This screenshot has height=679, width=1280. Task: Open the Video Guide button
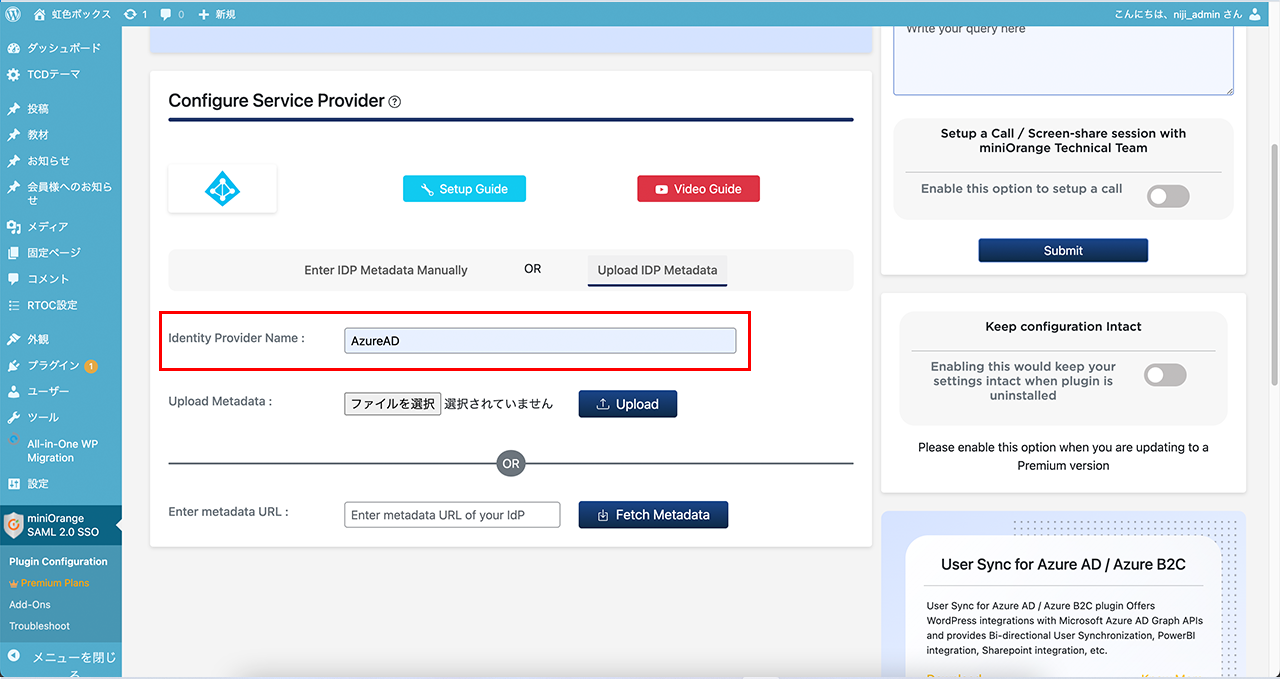coord(698,189)
